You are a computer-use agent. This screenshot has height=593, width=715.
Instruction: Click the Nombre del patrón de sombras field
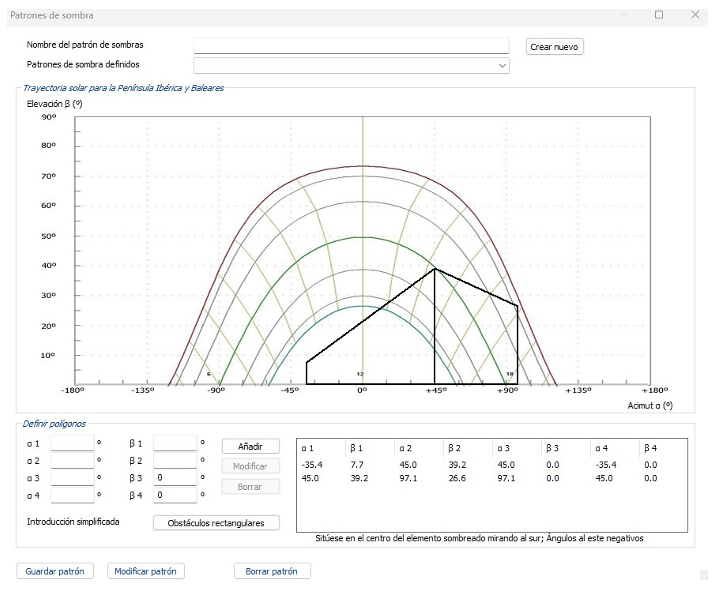point(351,46)
